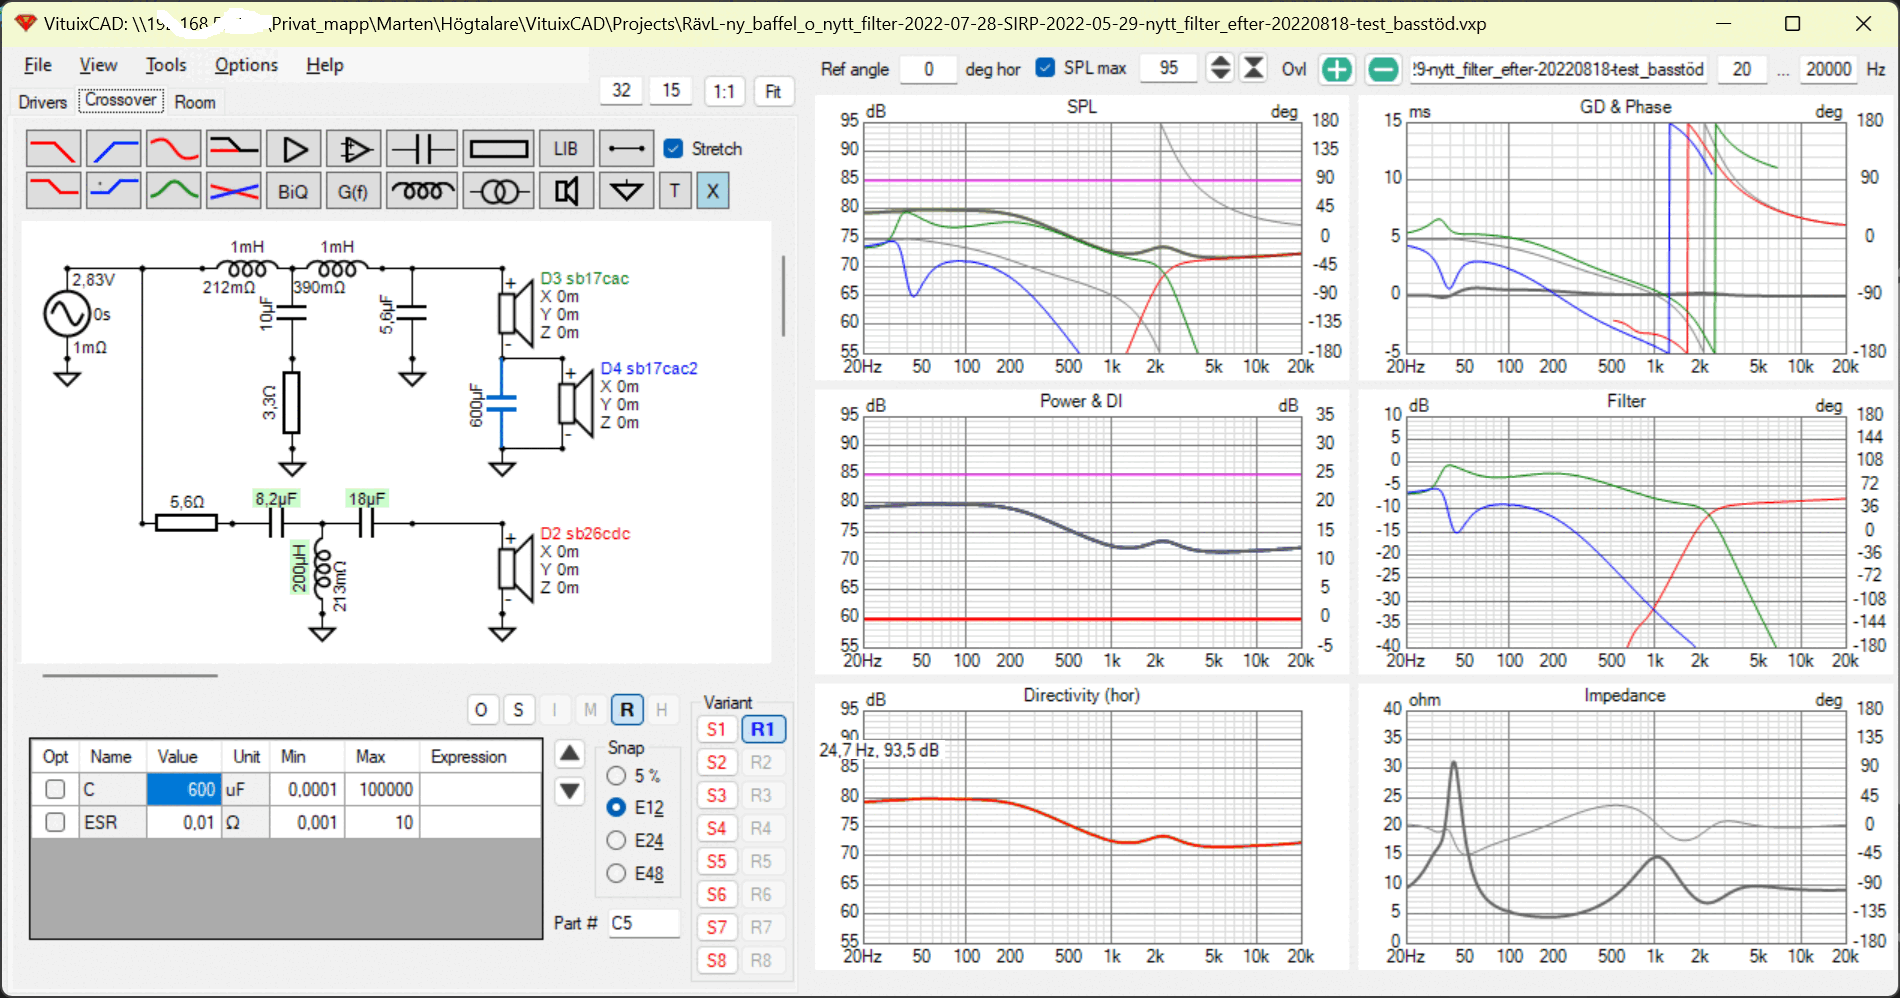Toggle the SPL max checkbox
The image size is (1900, 998).
point(1045,67)
